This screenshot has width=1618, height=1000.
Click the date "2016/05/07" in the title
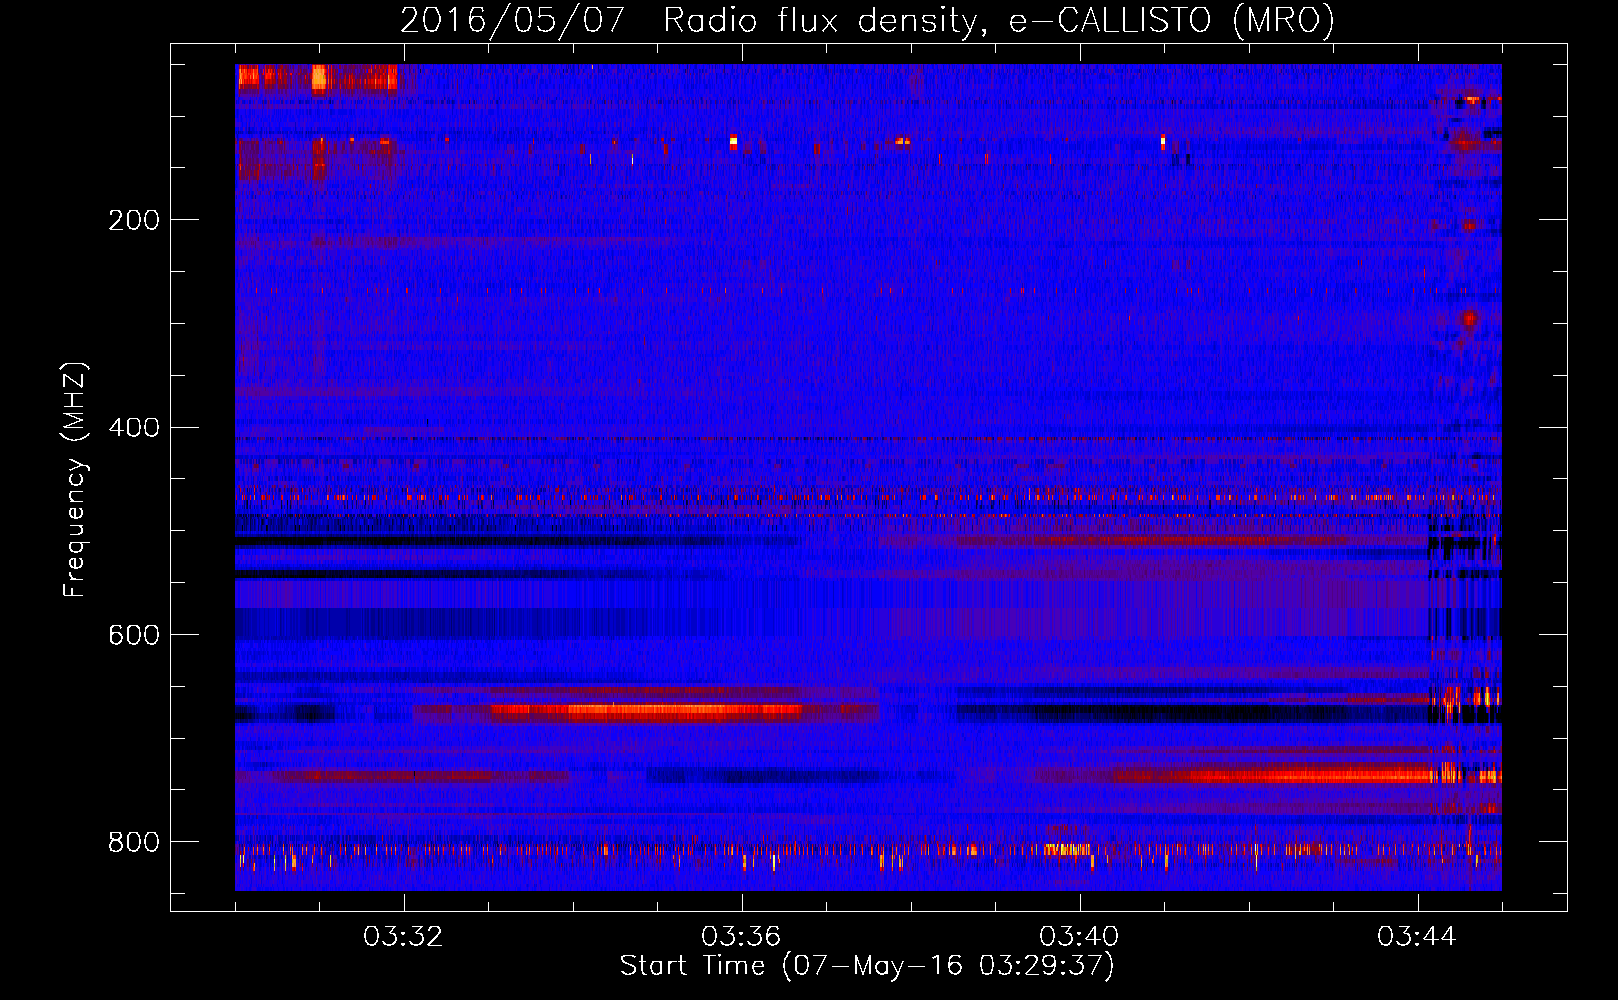tap(513, 20)
